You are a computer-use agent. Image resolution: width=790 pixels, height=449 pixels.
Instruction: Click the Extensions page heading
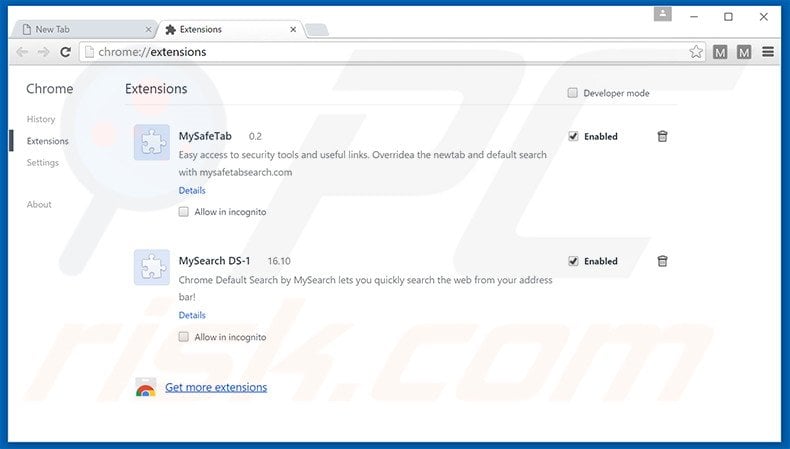[156, 89]
